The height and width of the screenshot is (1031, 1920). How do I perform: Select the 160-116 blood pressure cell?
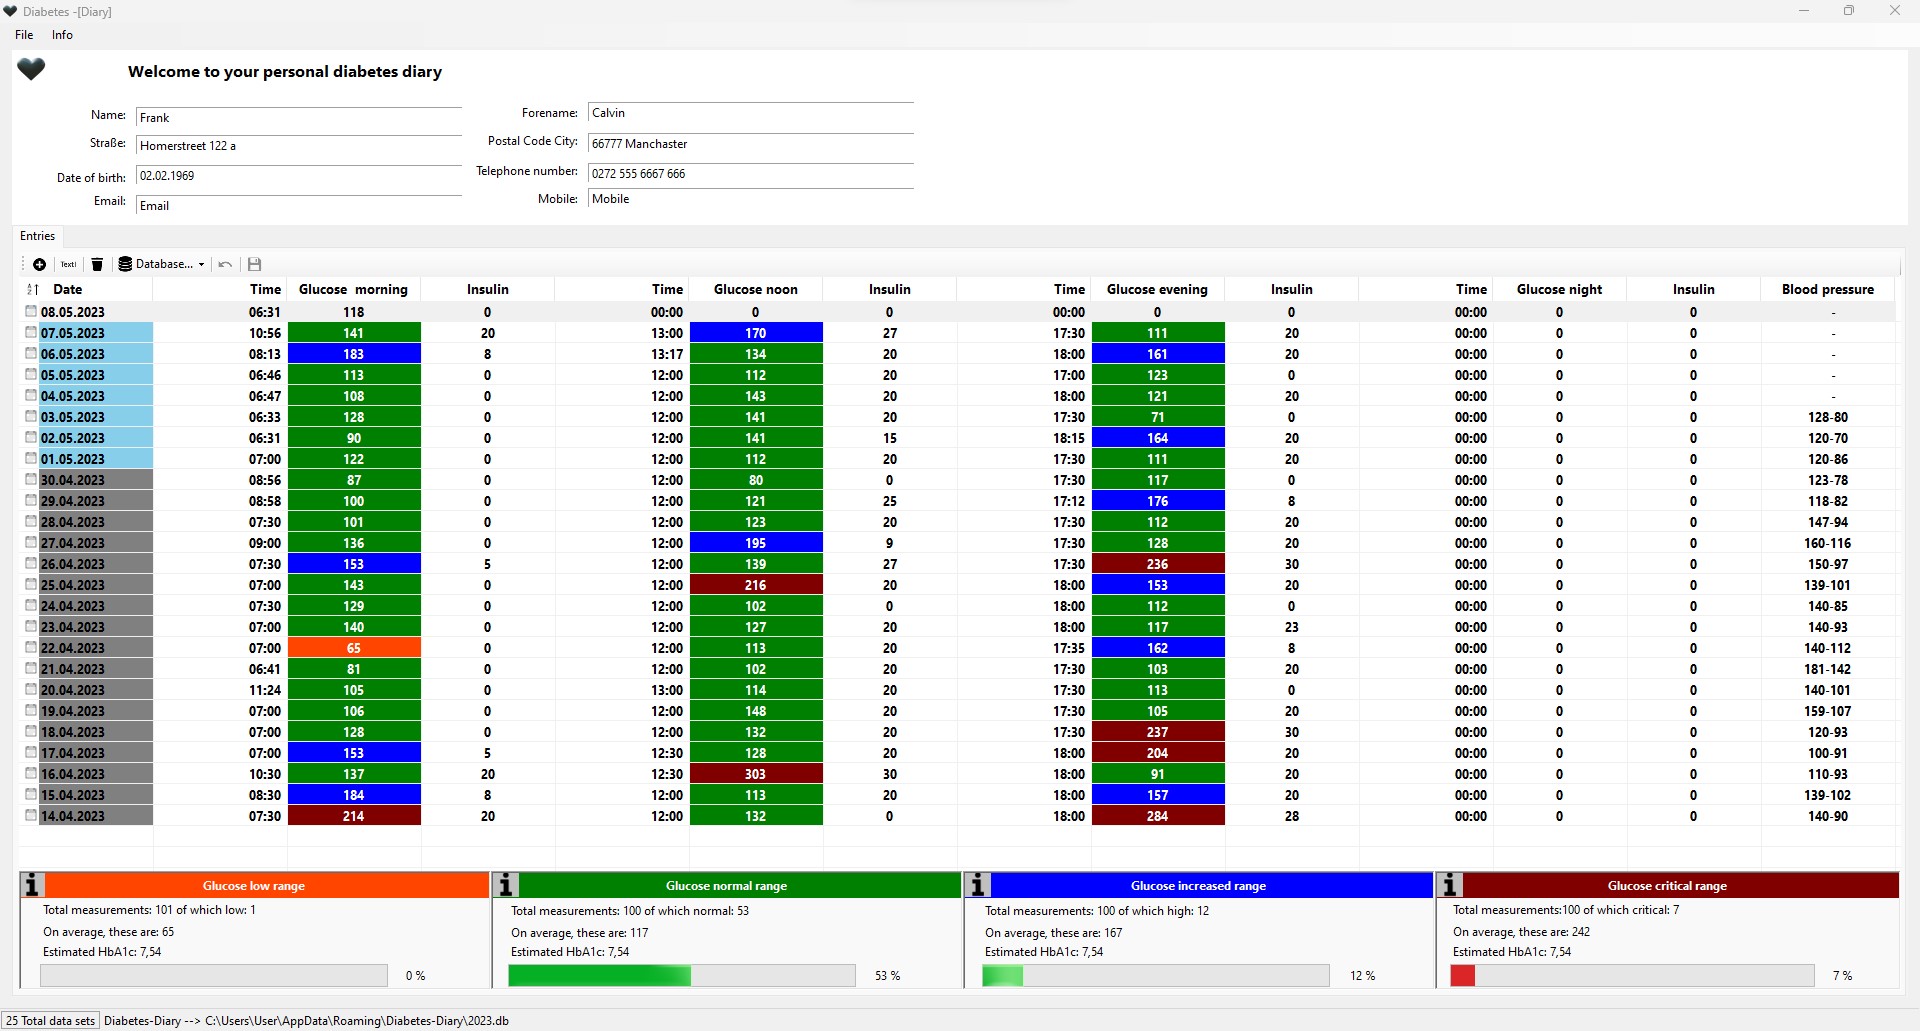click(1828, 543)
